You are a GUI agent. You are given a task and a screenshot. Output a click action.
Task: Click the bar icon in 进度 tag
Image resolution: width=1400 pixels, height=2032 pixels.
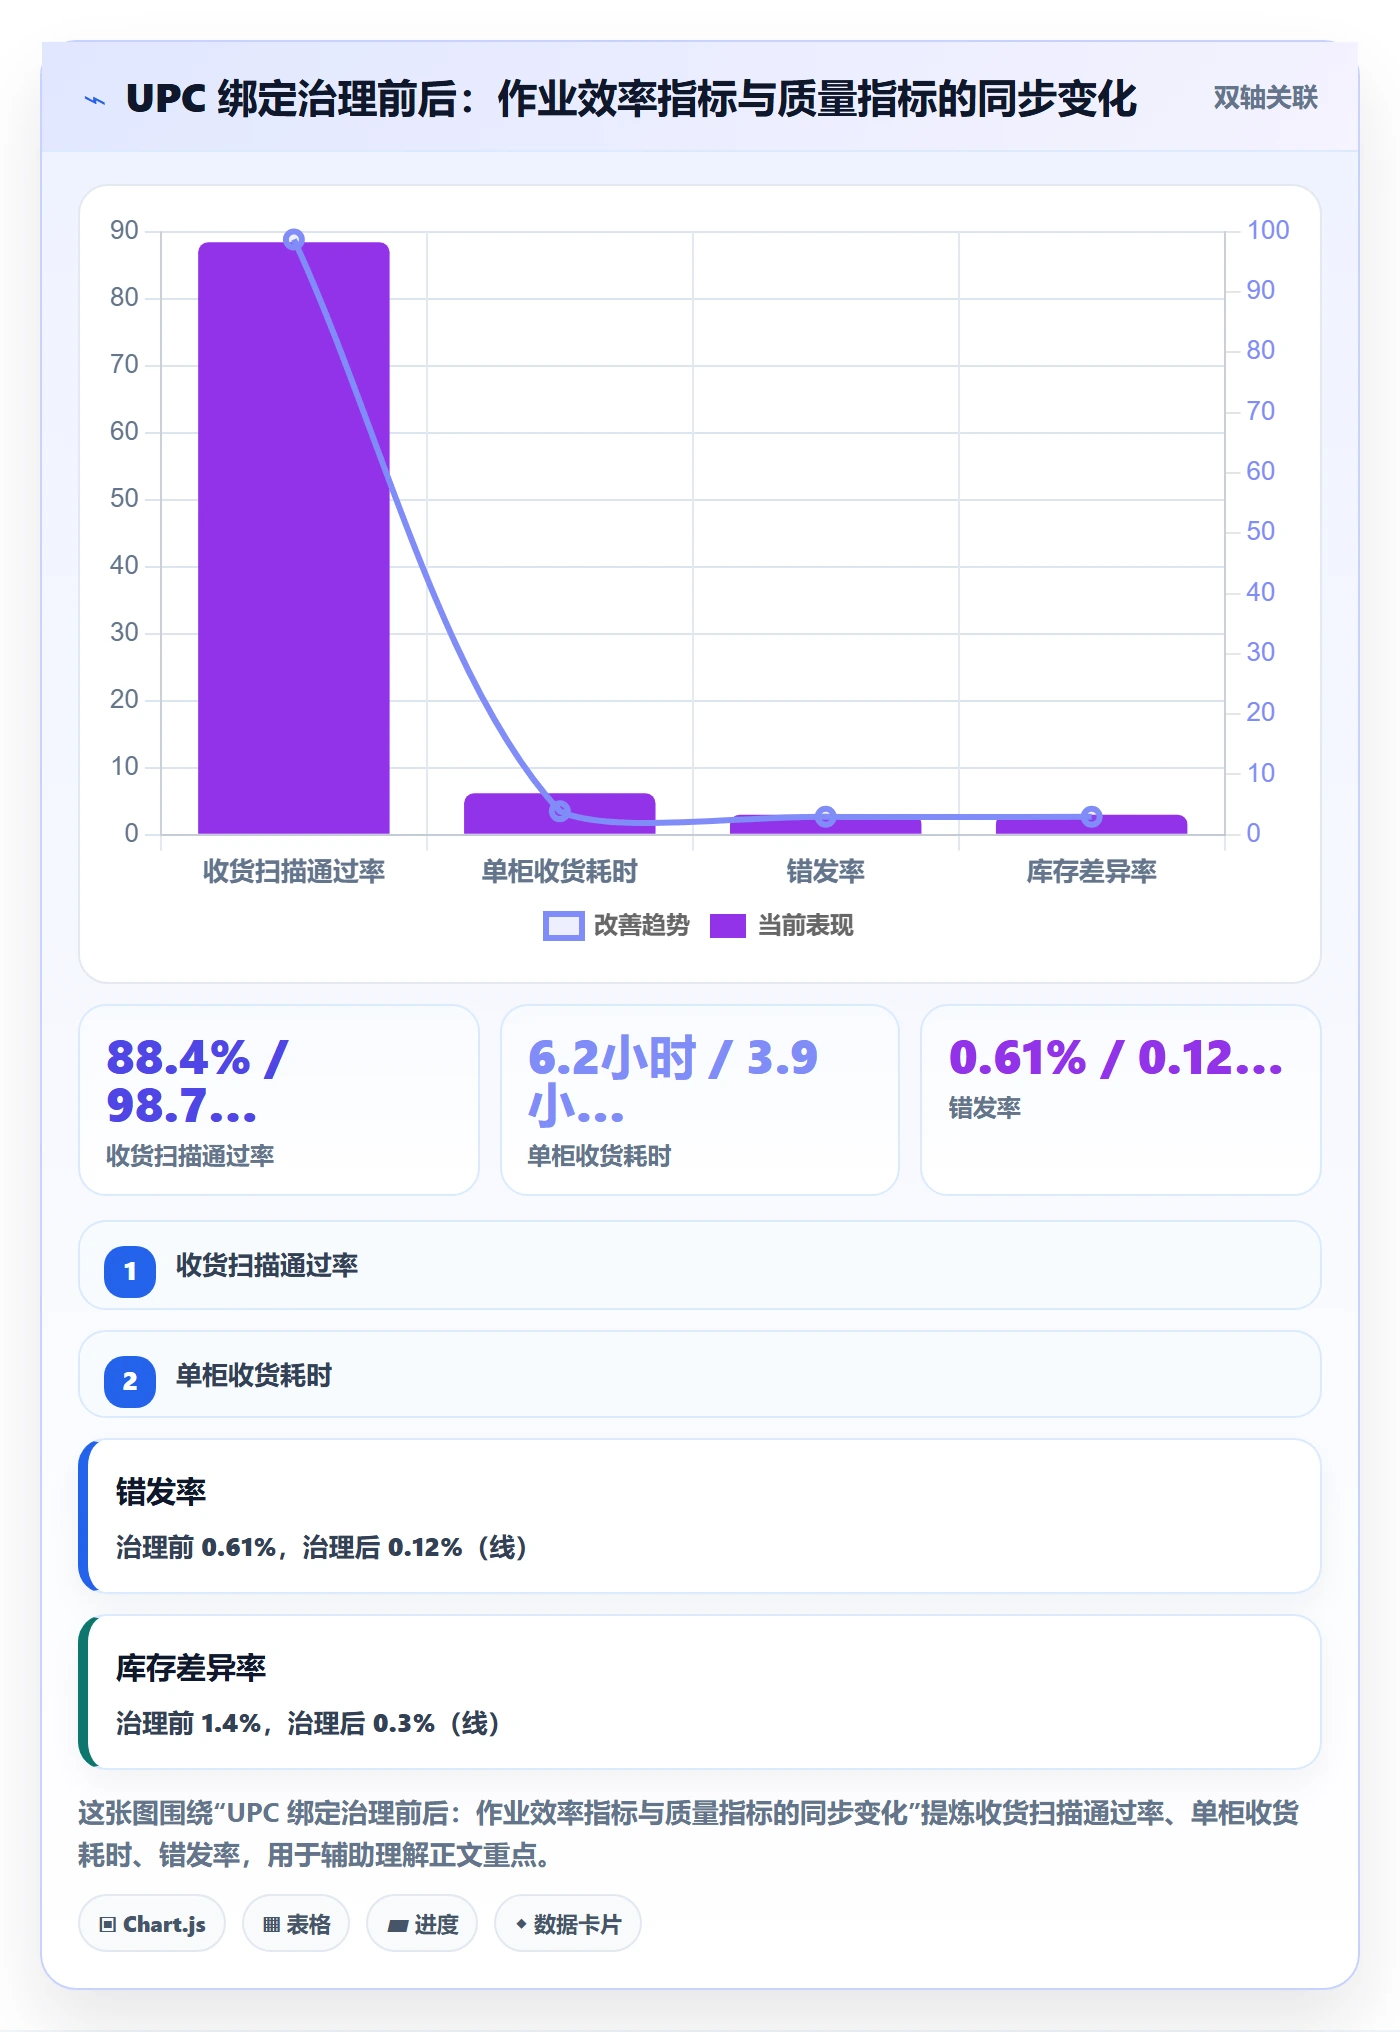pos(397,1926)
